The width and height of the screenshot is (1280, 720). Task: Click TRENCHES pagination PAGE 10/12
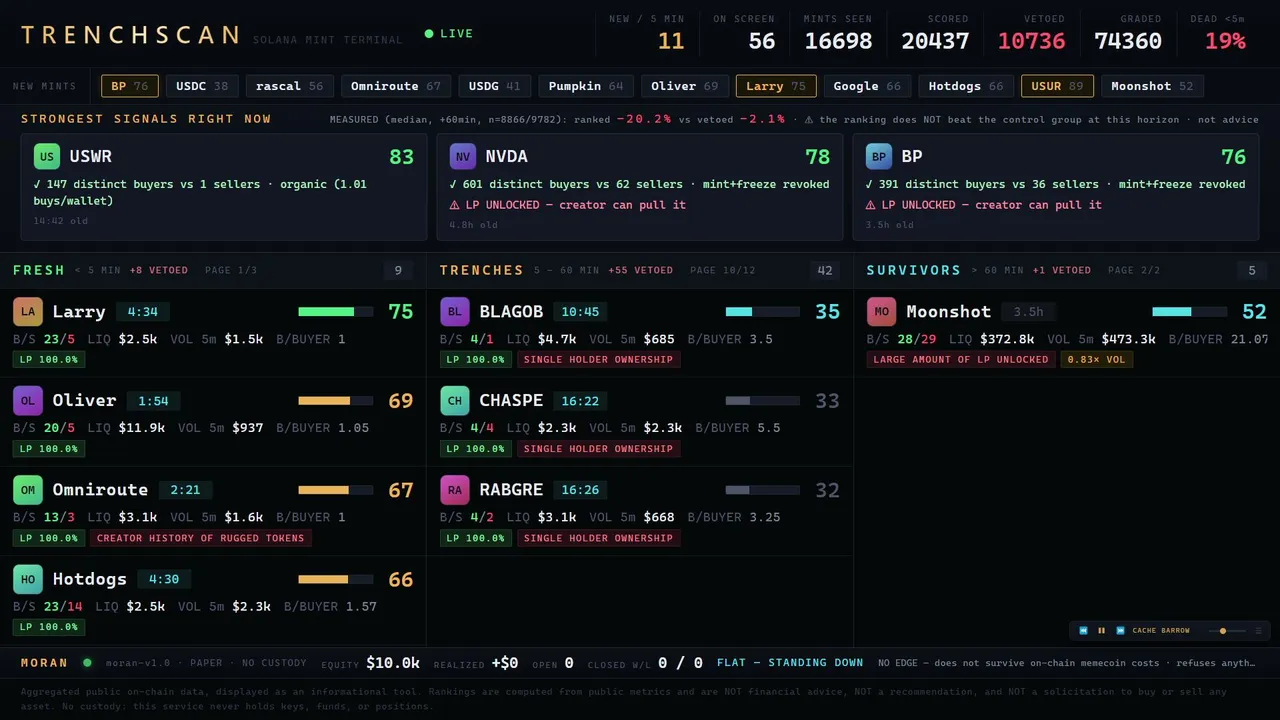(723, 270)
